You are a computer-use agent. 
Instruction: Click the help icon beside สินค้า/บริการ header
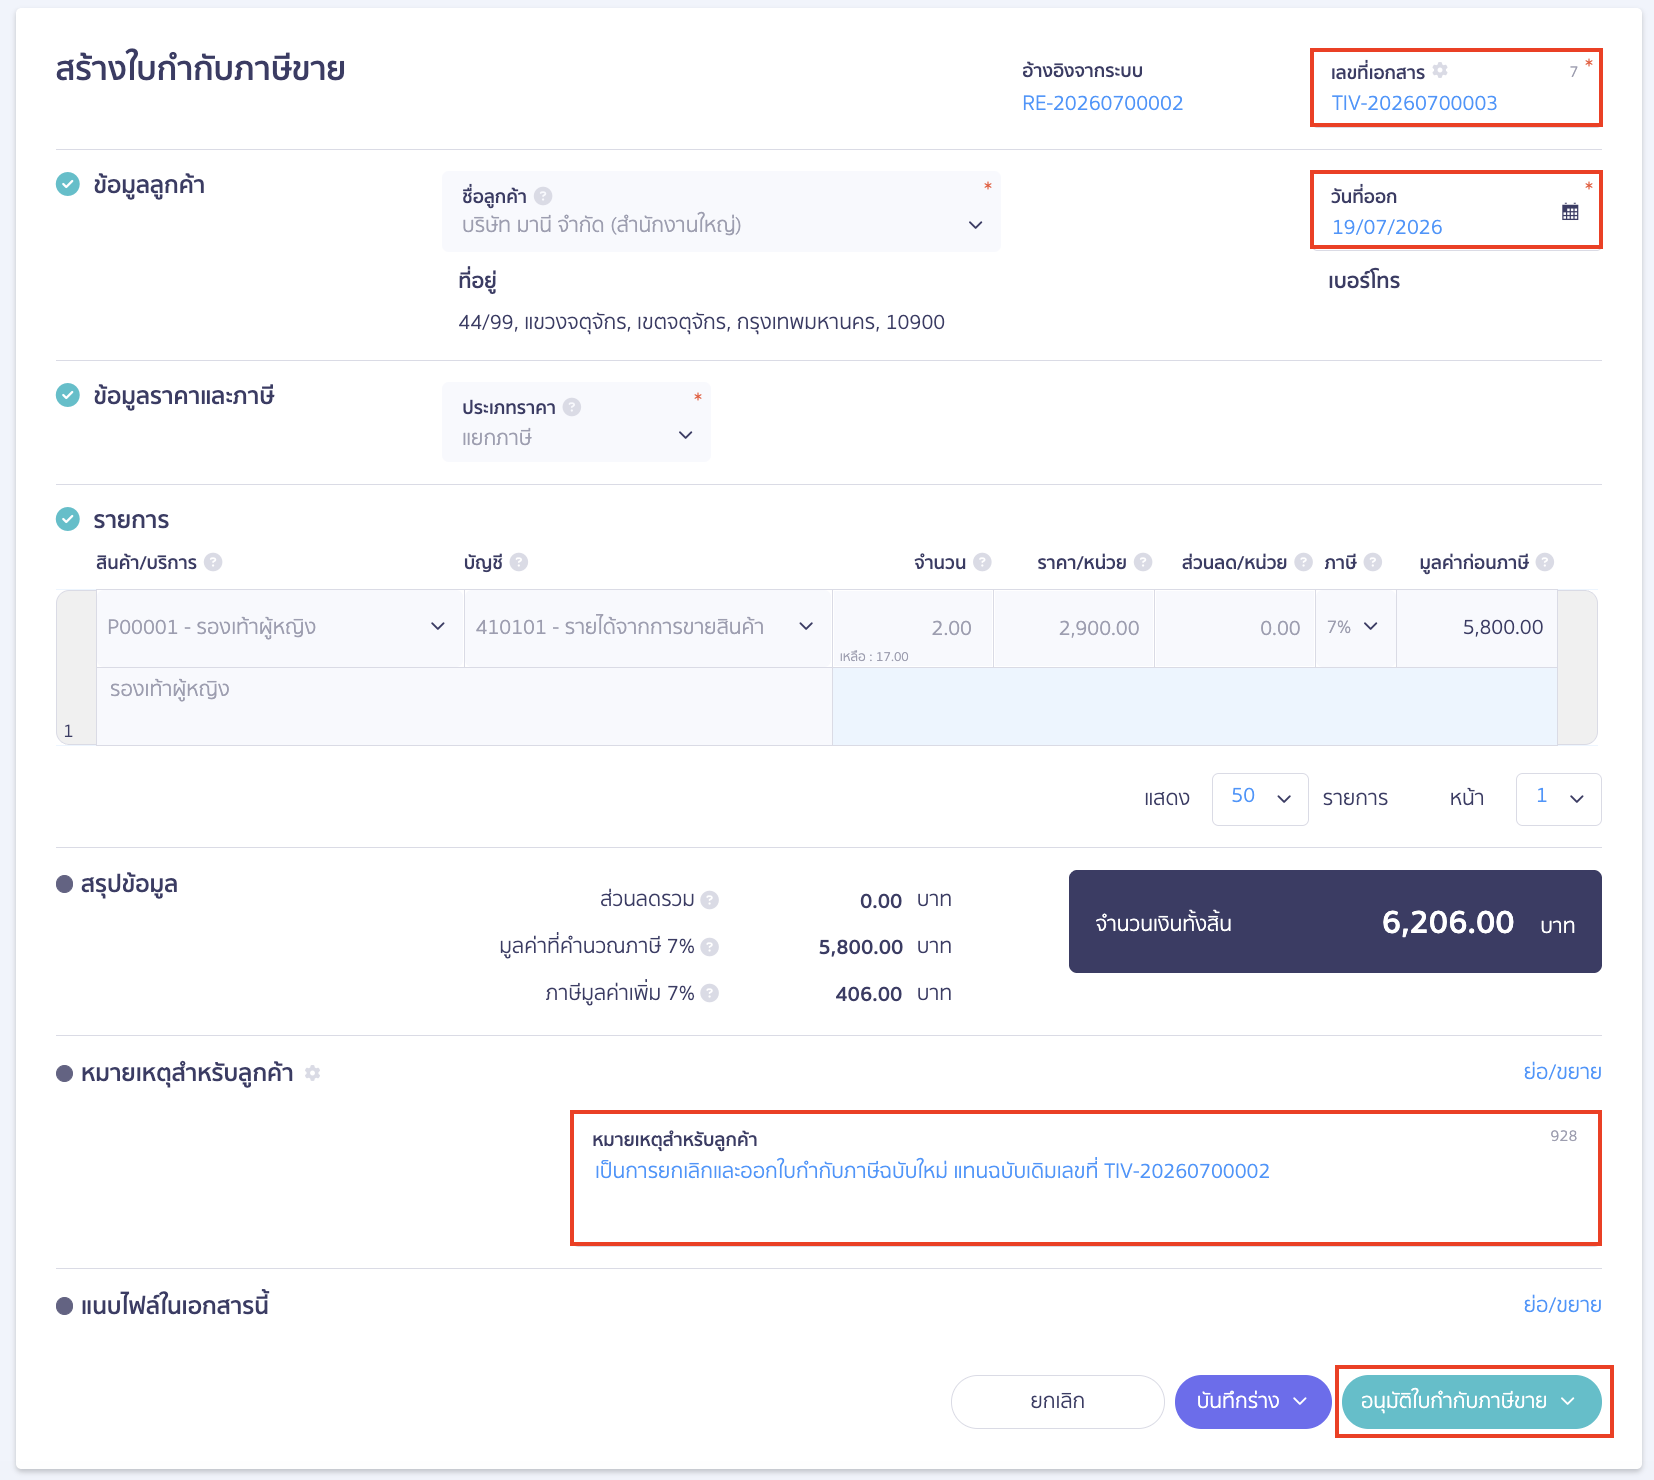pyautogui.click(x=213, y=562)
